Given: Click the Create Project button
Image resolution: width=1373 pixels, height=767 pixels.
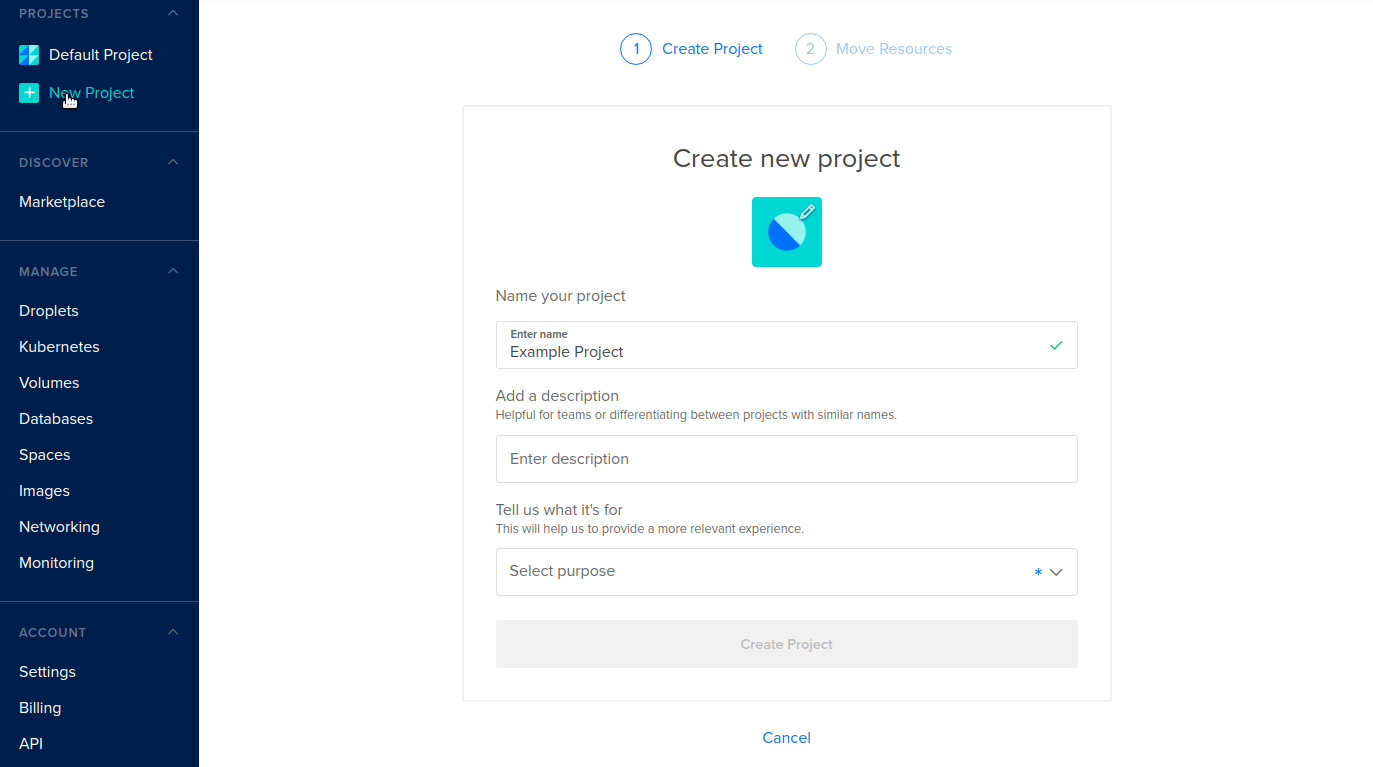Looking at the screenshot, I should click(x=786, y=643).
